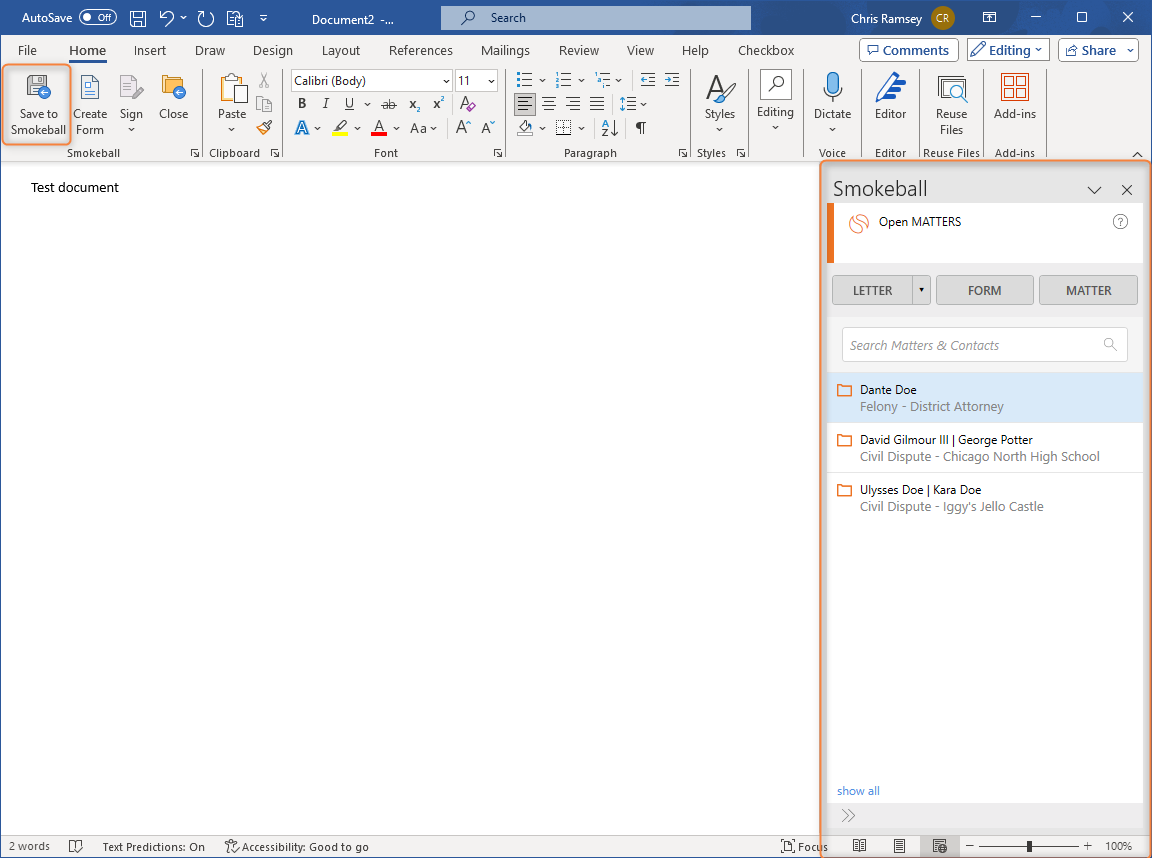This screenshot has width=1152, height=858.
Task: Shrink font size icon
Action: 488,128
